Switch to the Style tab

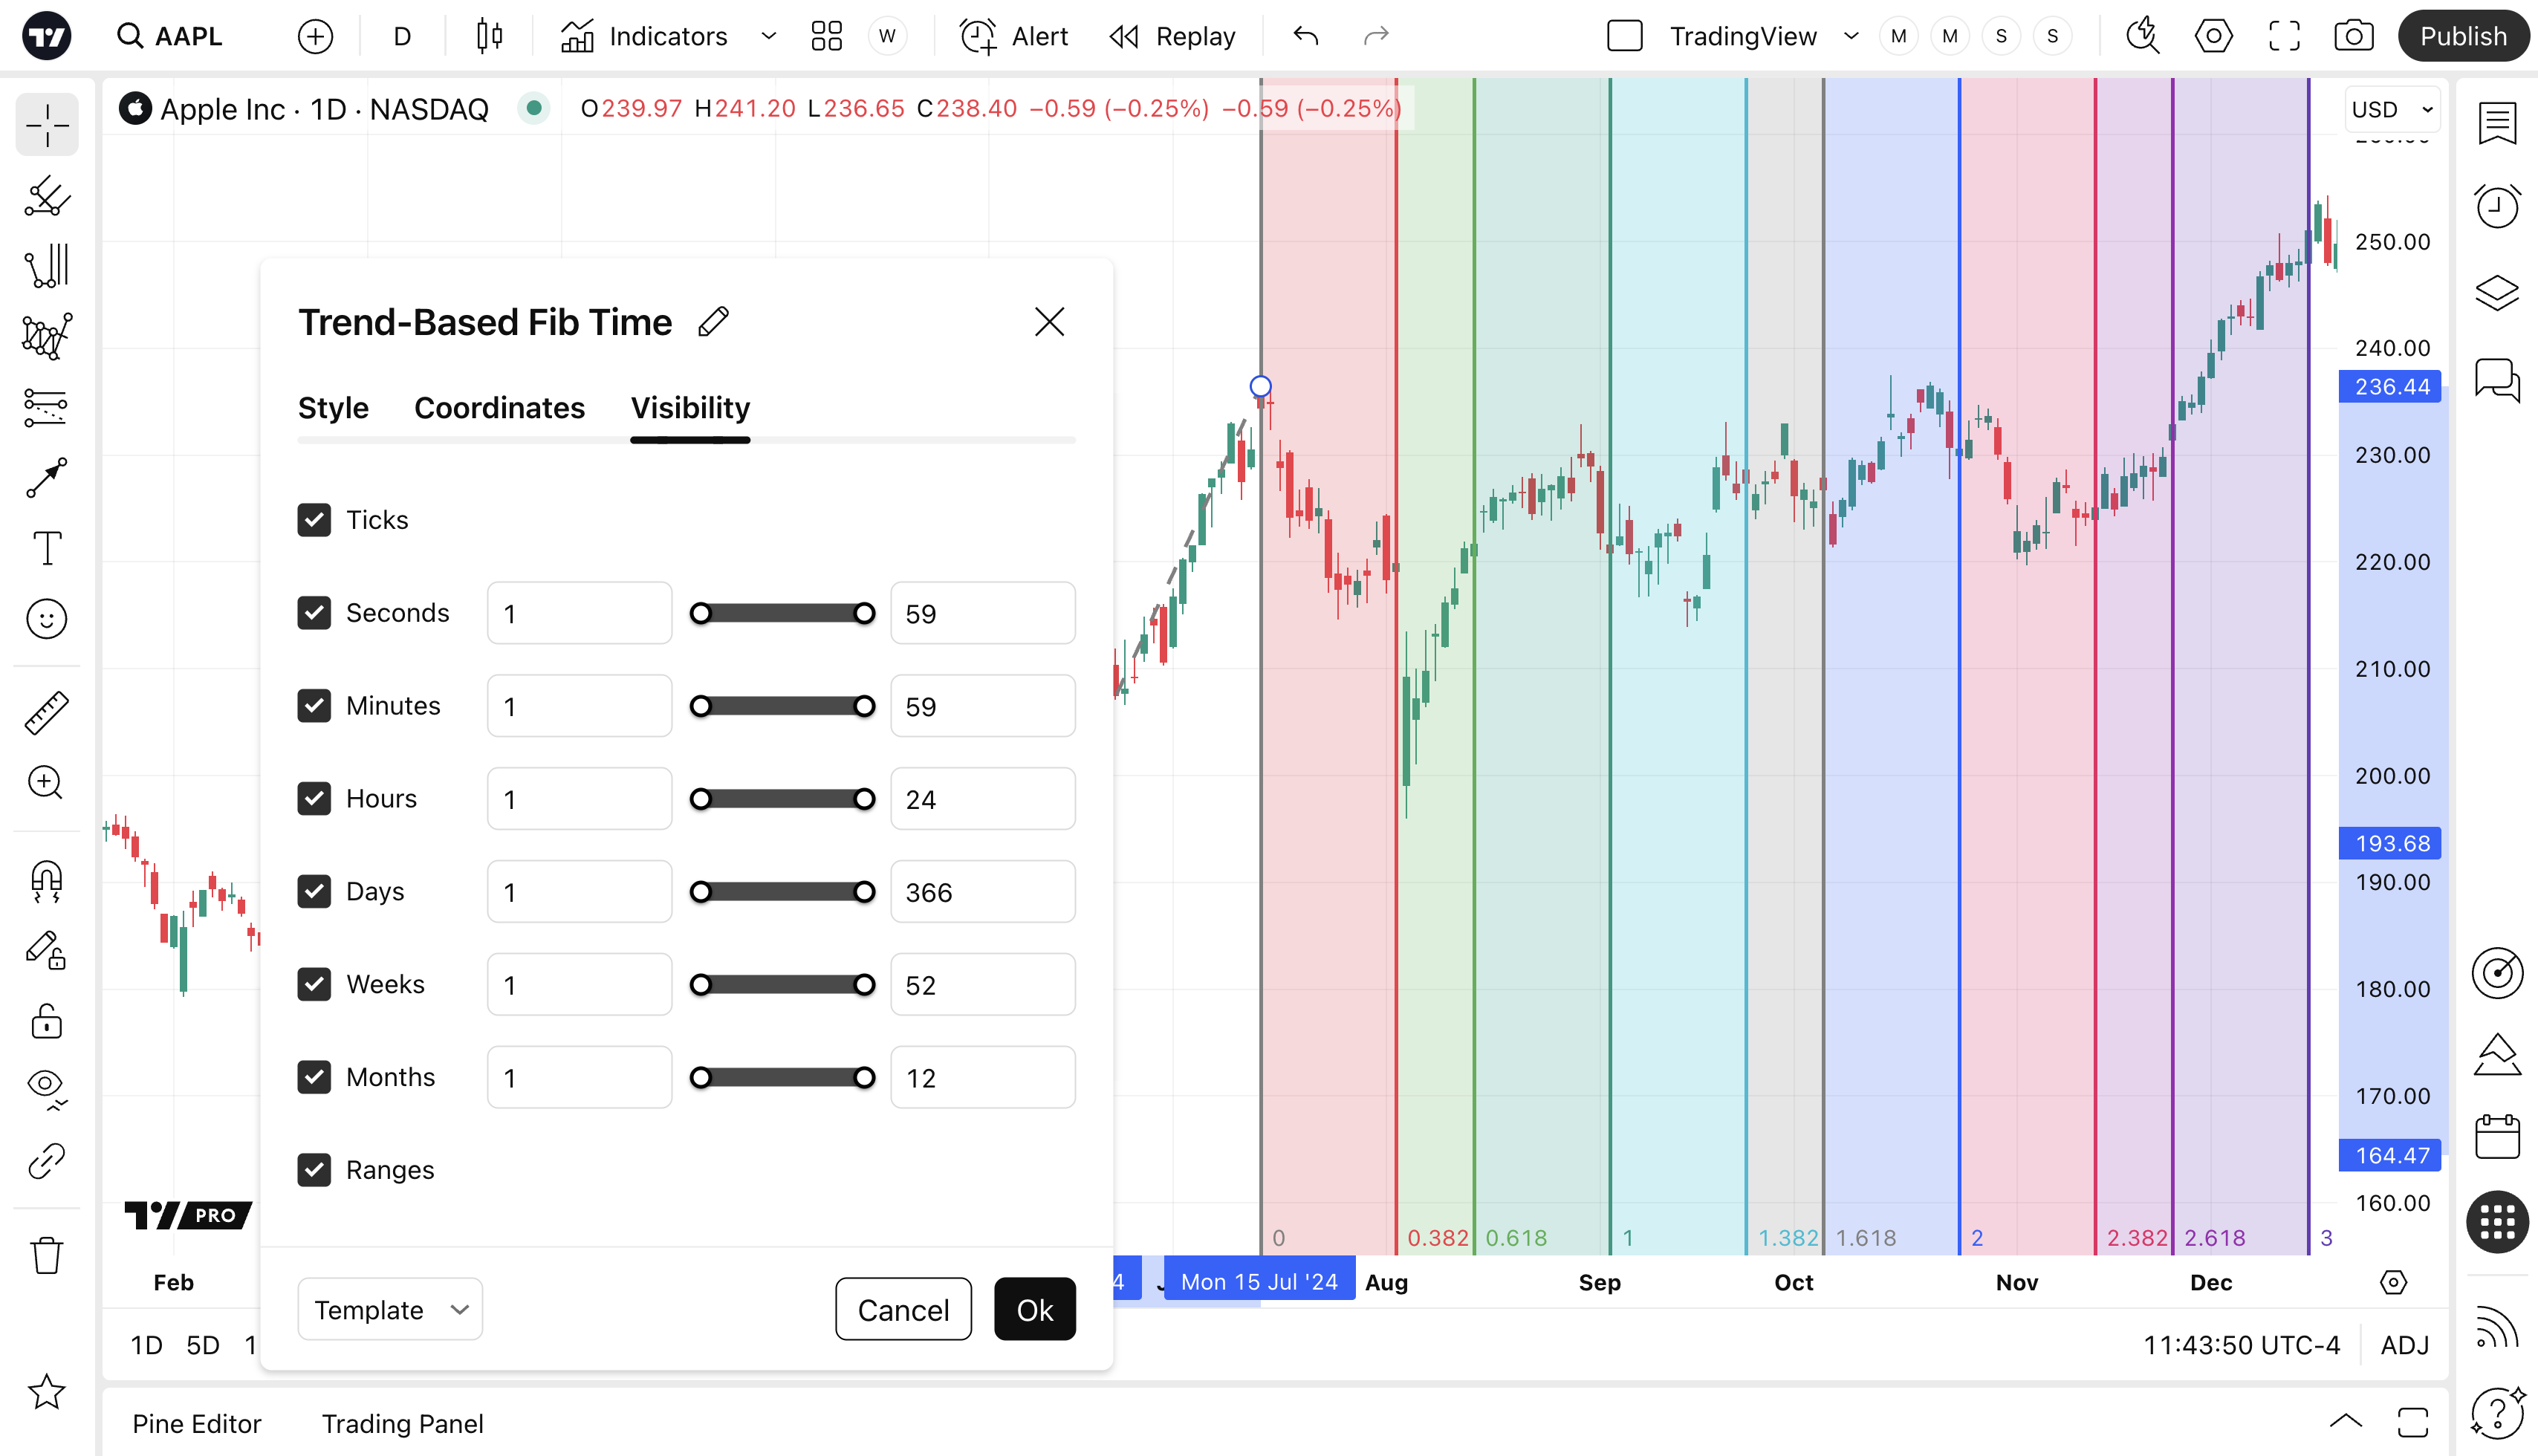coord(333,408)
